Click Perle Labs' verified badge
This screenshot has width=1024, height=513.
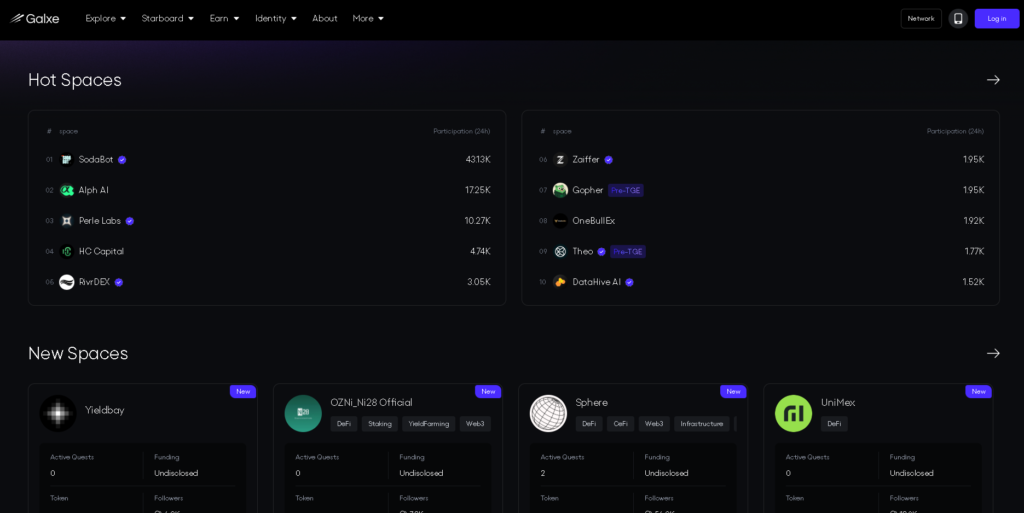pos(129,221)
